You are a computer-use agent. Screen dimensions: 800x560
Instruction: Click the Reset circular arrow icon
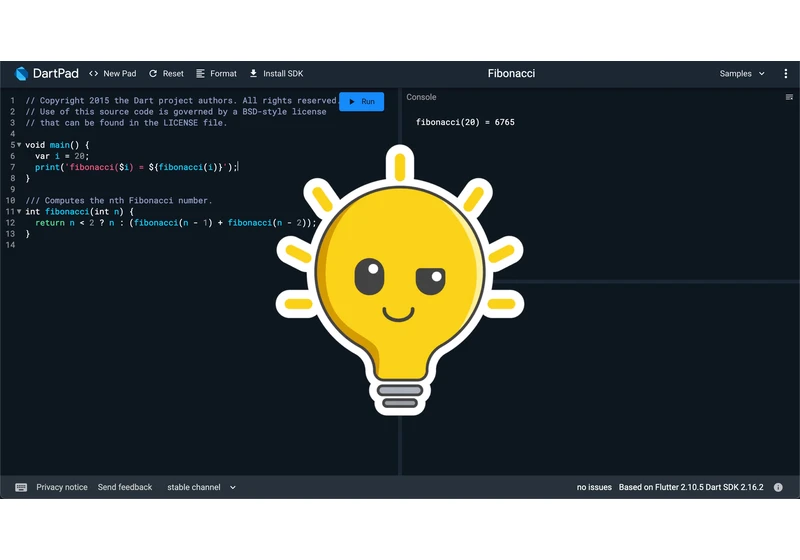[153, 73]
